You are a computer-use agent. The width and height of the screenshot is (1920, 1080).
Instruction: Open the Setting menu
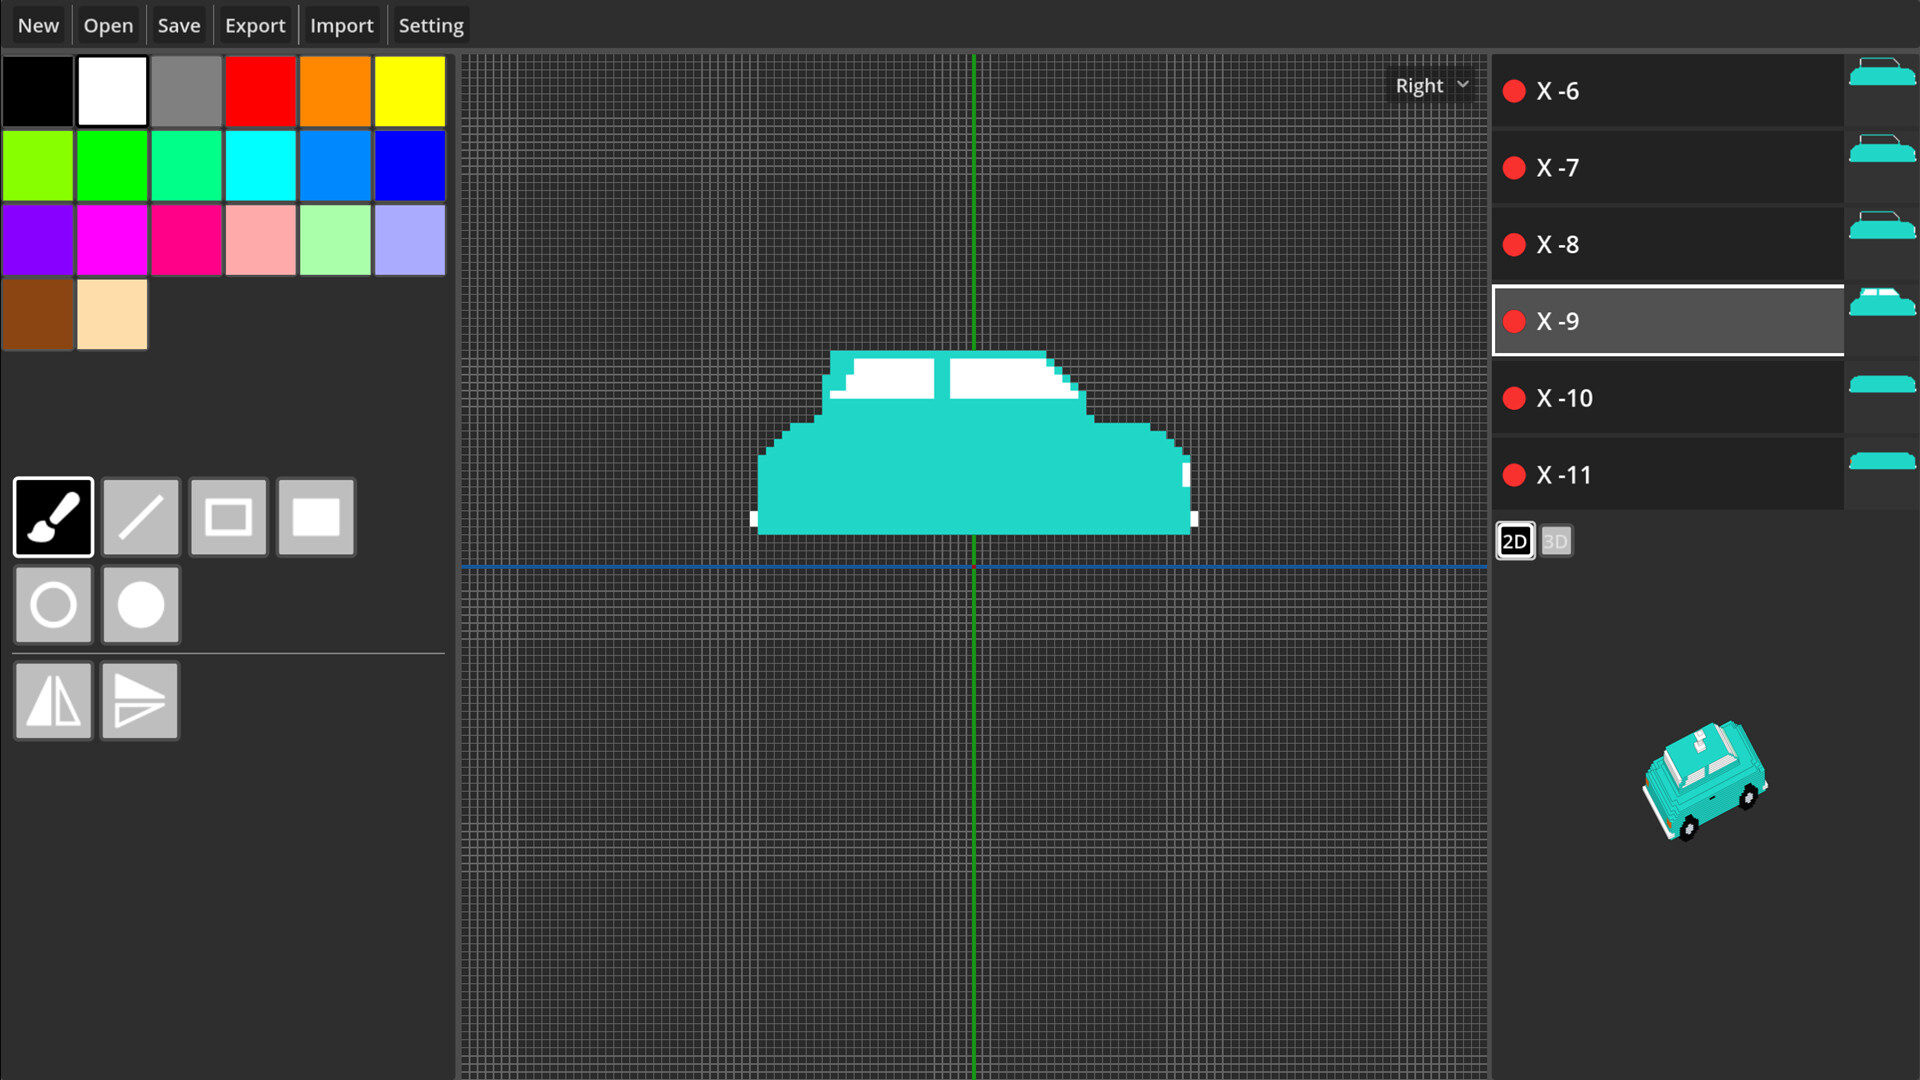[x=431, y=25]
